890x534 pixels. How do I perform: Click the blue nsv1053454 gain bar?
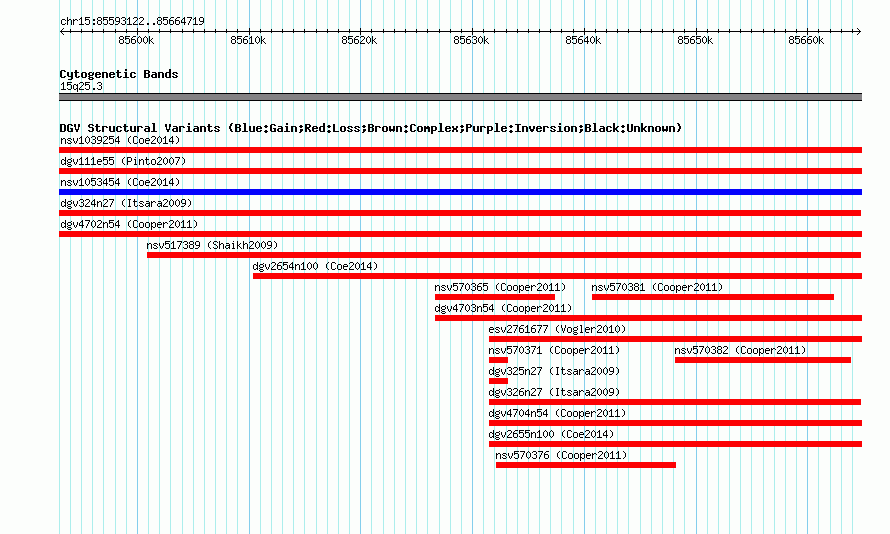(x=460, y=192)
